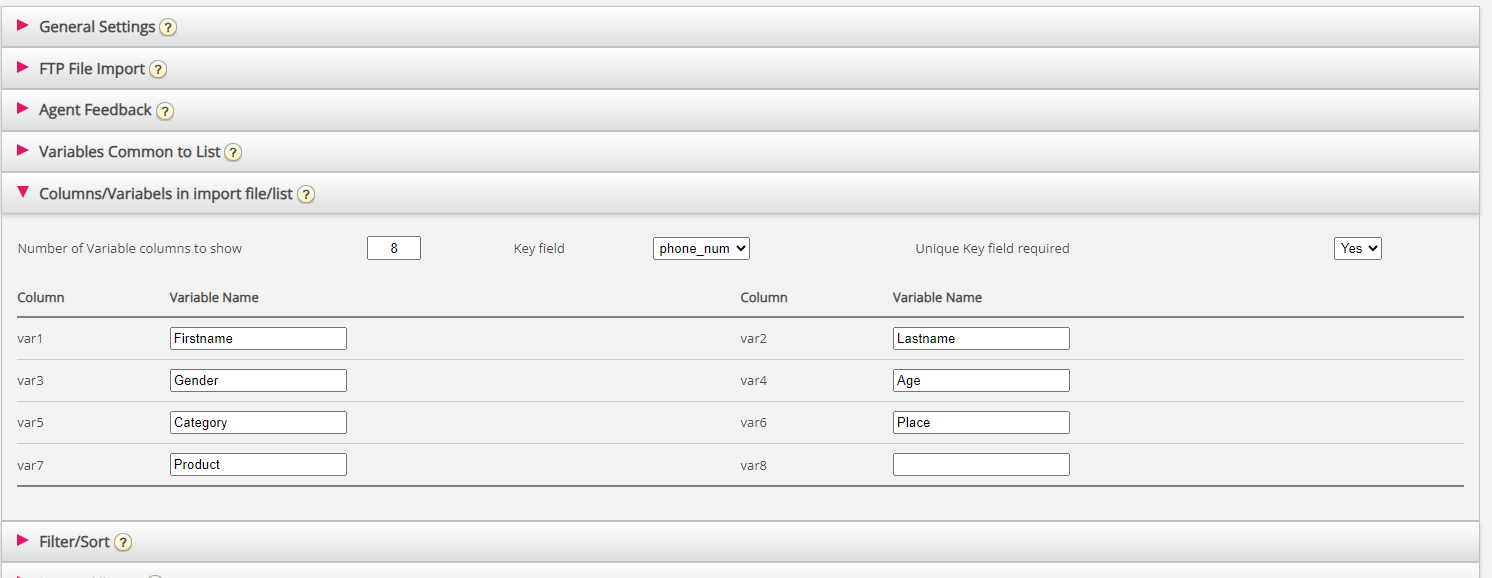Click the var7 Product input field
This screenshot has height=578, width=1492.
[258, 464]
